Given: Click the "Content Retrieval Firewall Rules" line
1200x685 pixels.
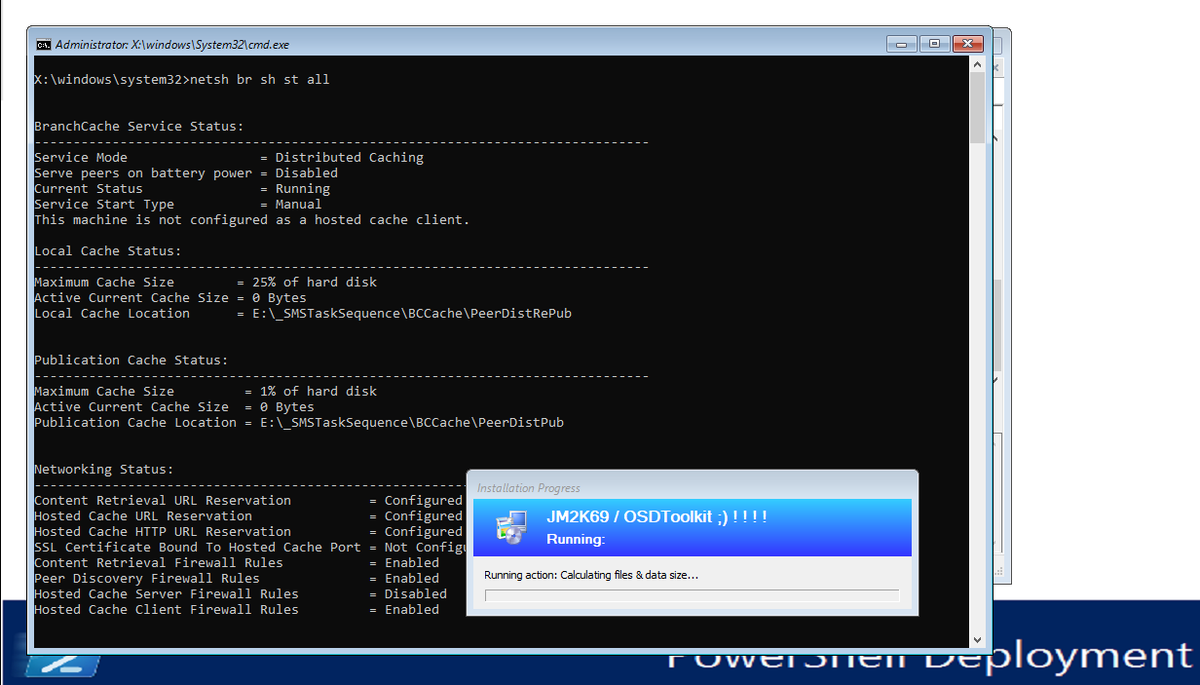Looking at the screenshot, I should (237, 563).
